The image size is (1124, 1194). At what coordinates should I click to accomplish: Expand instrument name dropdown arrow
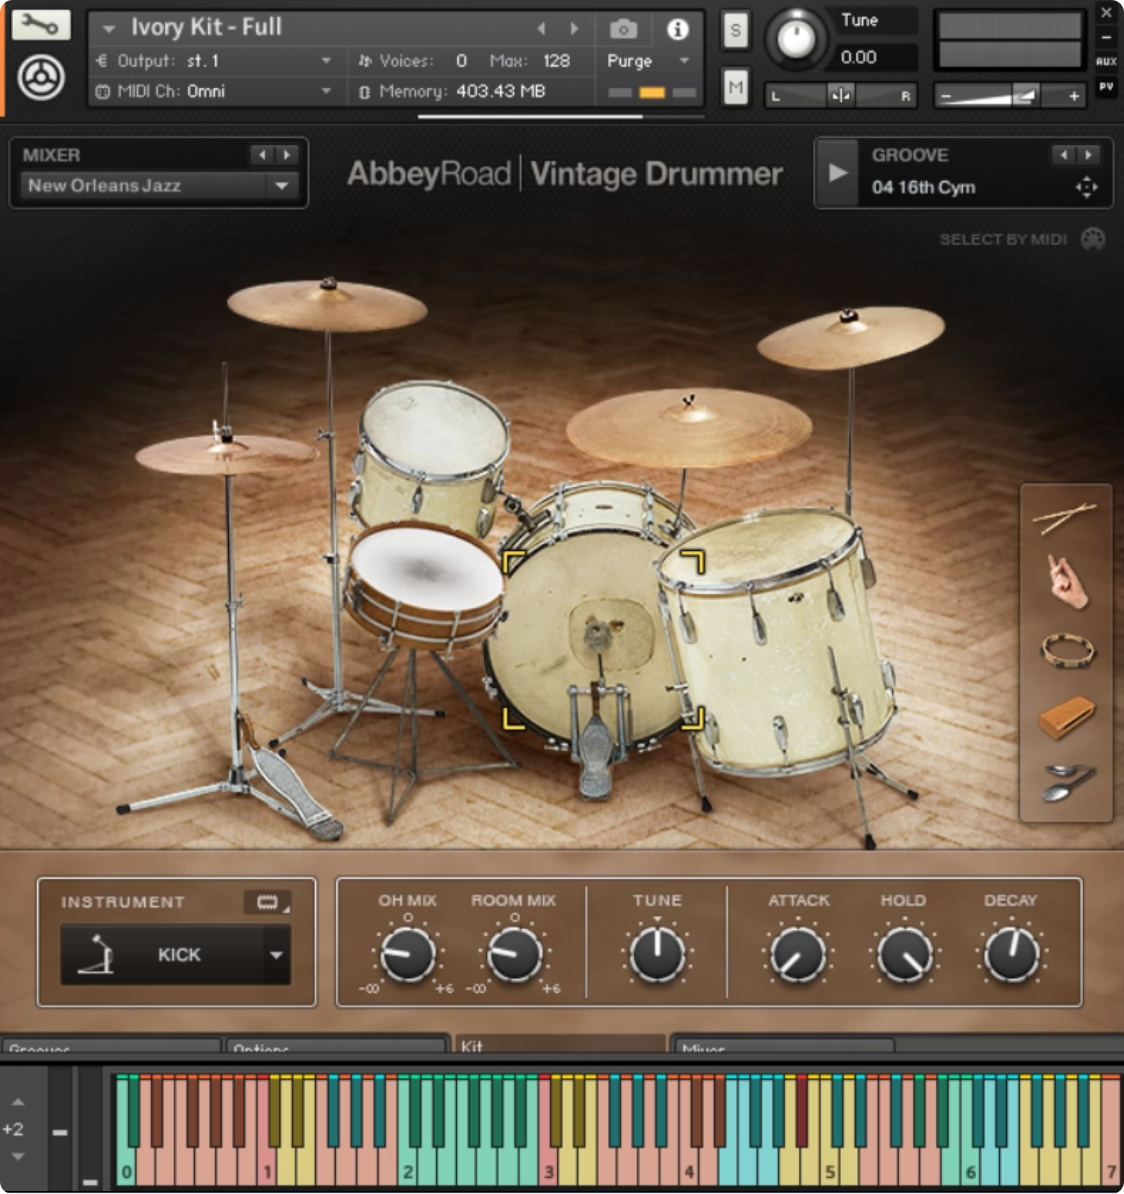coord(109,29)
